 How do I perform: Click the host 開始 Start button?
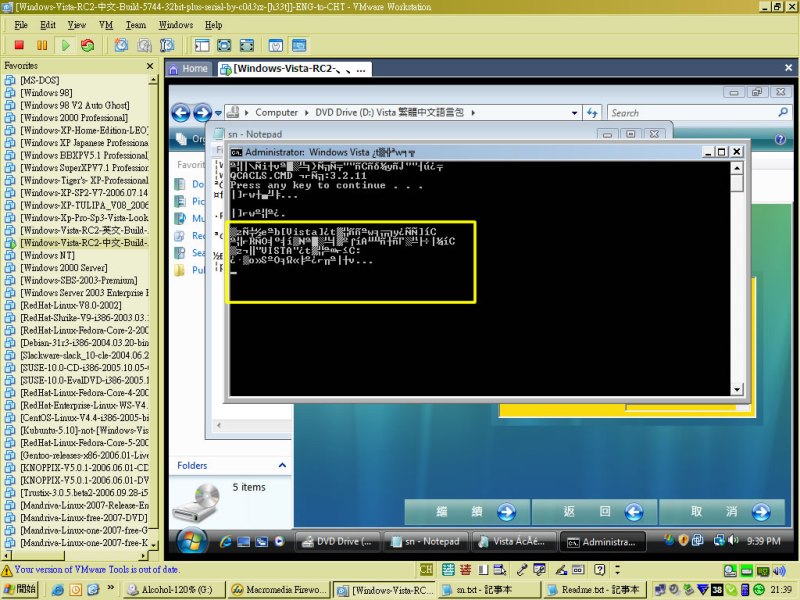click(x=19, y=589)
